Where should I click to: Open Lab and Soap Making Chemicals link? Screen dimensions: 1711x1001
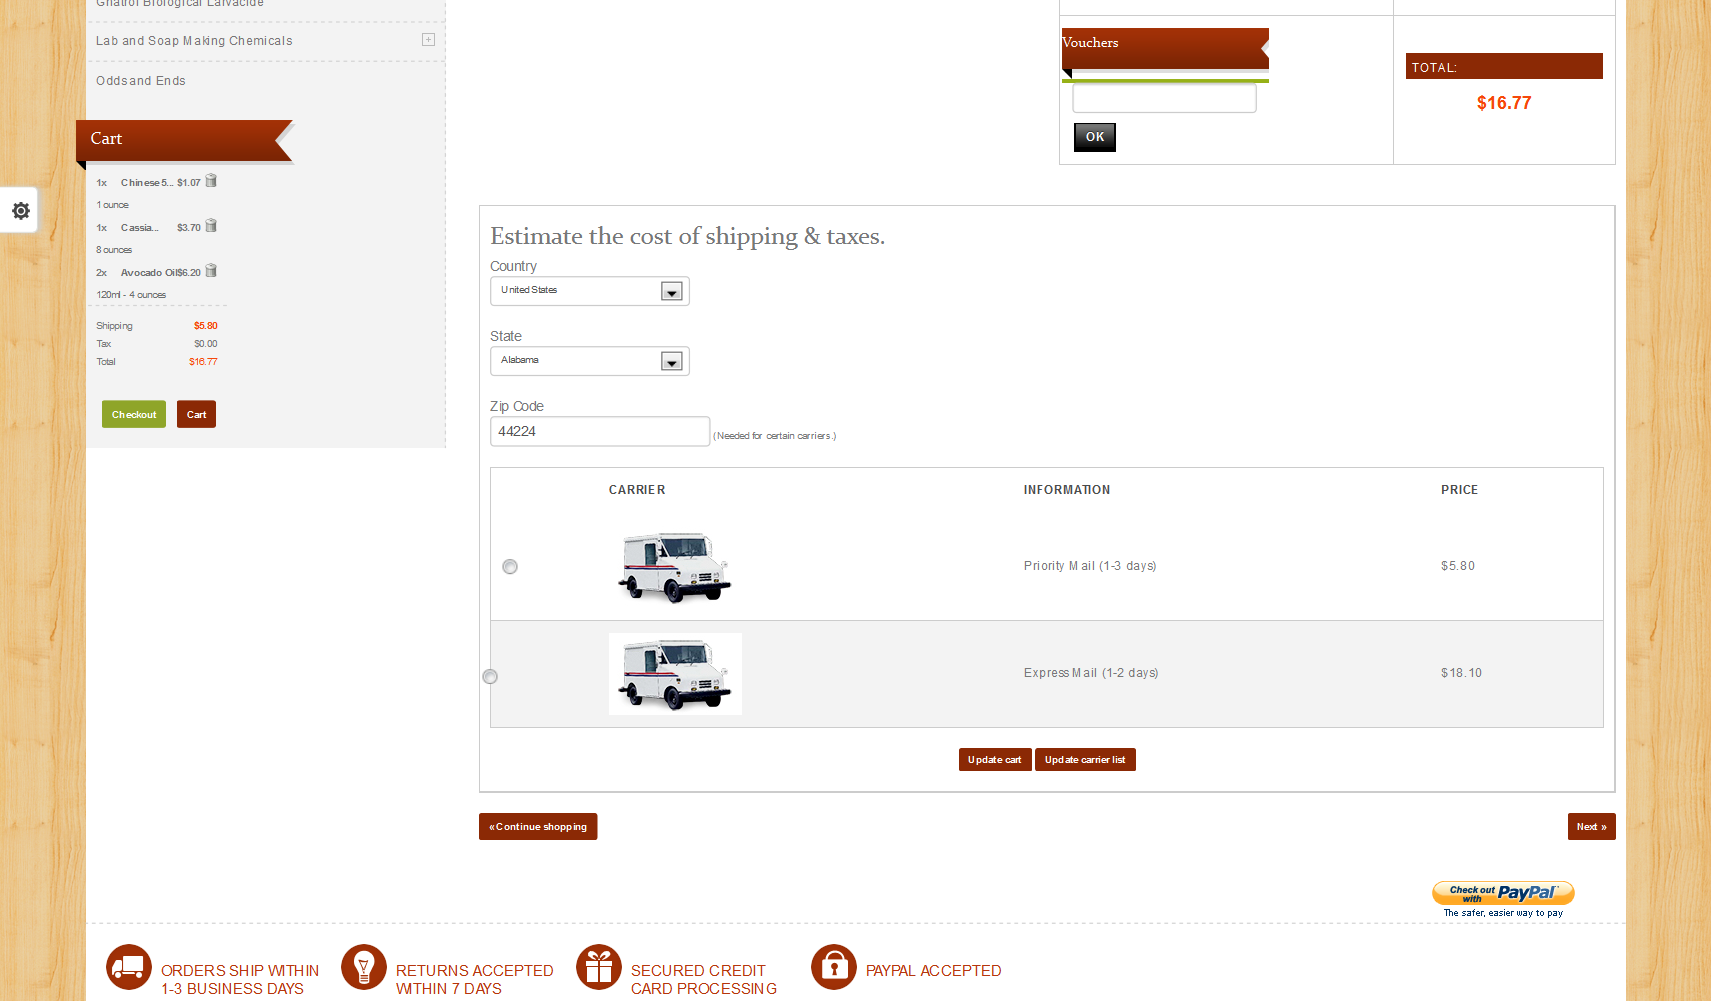coord(194,41)
